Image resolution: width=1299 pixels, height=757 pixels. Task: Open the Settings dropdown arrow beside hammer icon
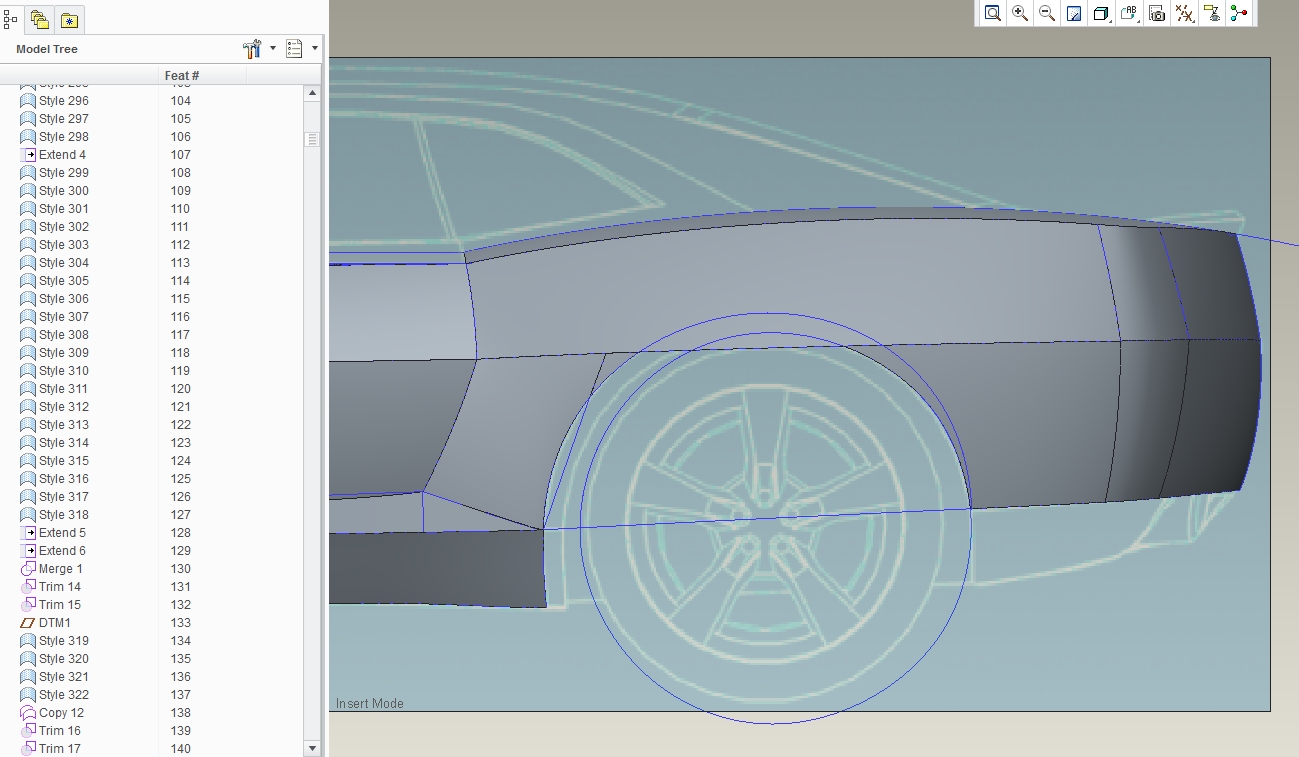coord(272,48)
